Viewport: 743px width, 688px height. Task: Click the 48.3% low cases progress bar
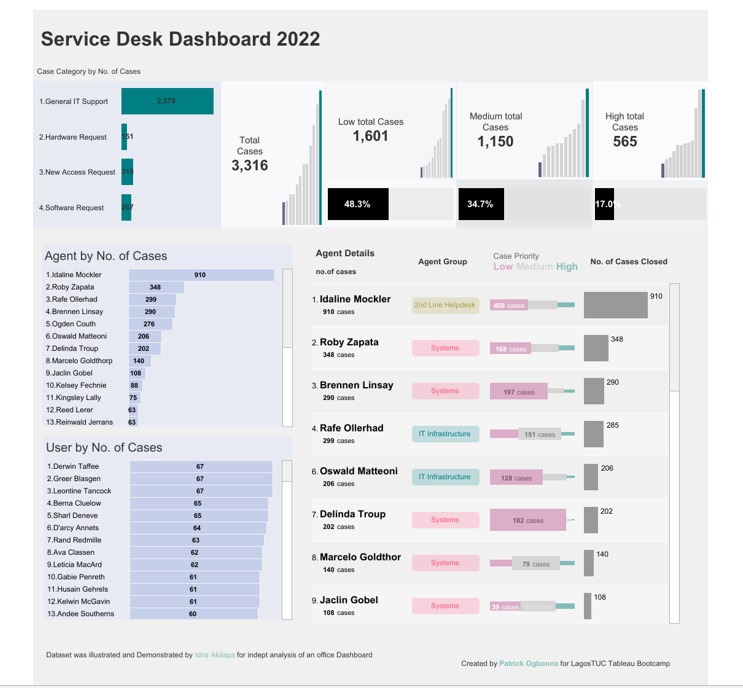click(x=358, y=204)
